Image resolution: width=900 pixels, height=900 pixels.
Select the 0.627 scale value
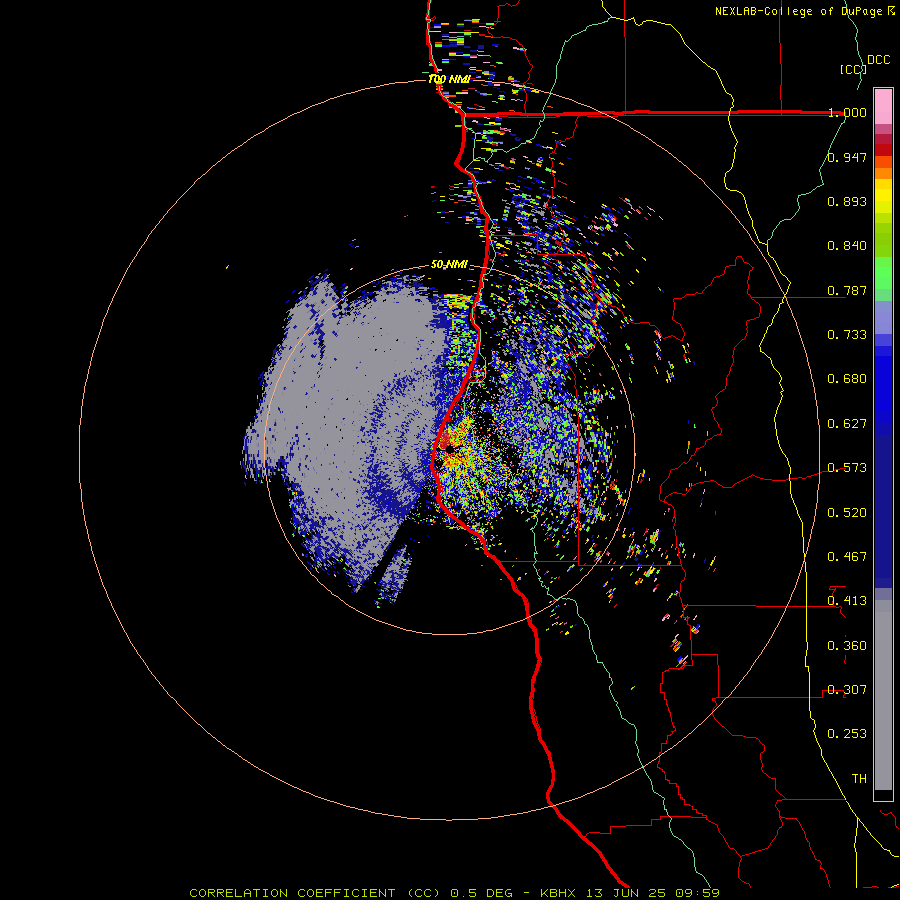pos(847,424)
